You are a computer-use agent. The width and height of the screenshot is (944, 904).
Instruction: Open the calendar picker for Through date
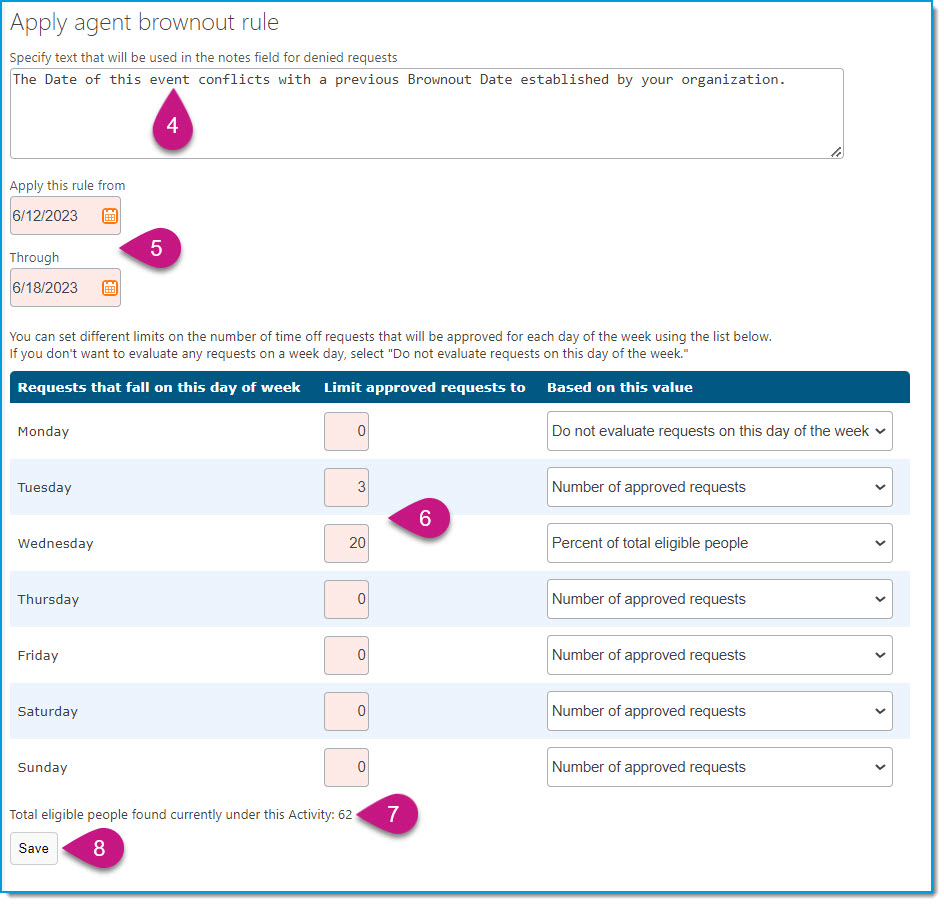pyautogui.click(x=110, y=288)
